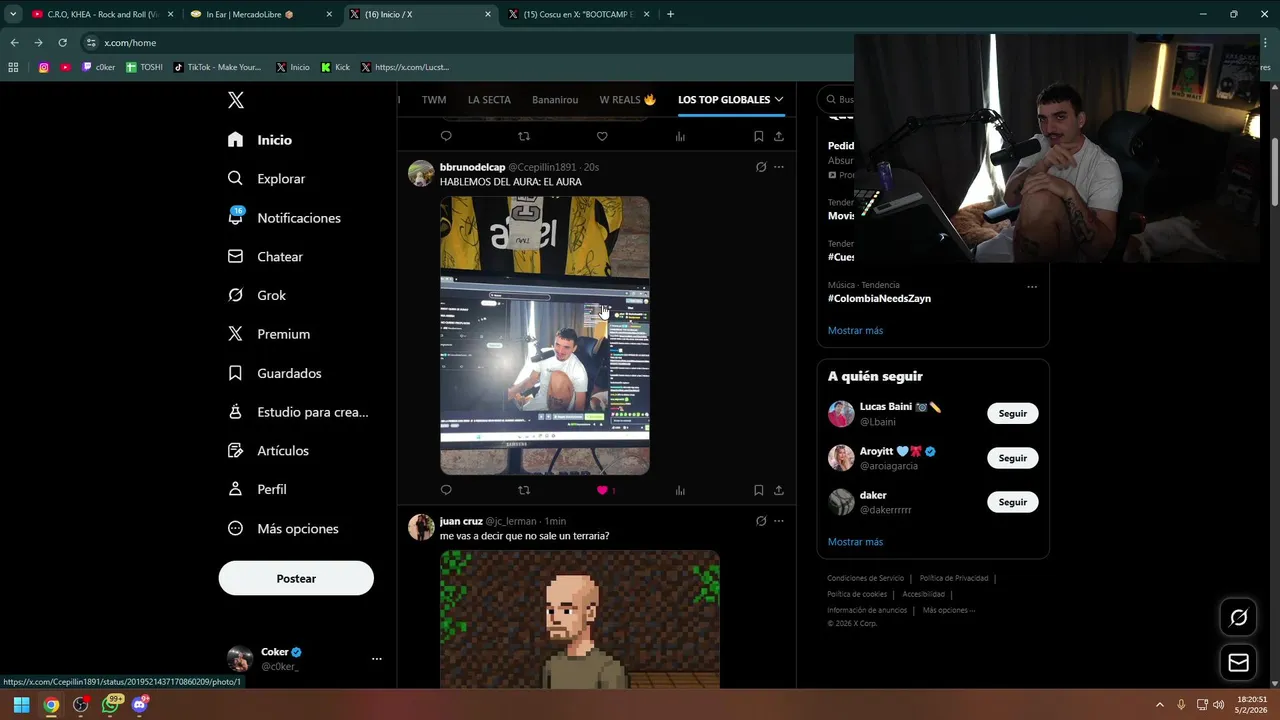This screenshot has width=1280, height=720.
Task: Reply to bbrunodelcap's post
Action: coord(446,491)
